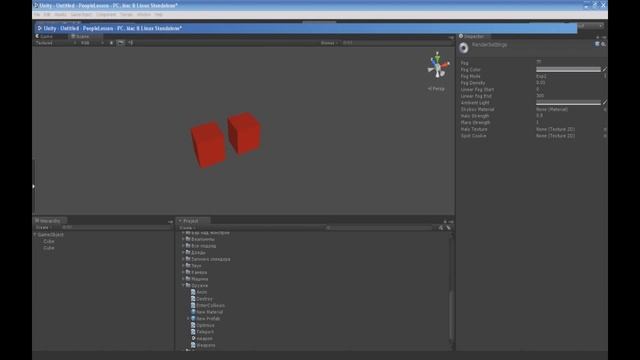This screenshot has width=640, height=360.
Task: Expand the Дождь folder arrow
Action: [x=183, y=253]
